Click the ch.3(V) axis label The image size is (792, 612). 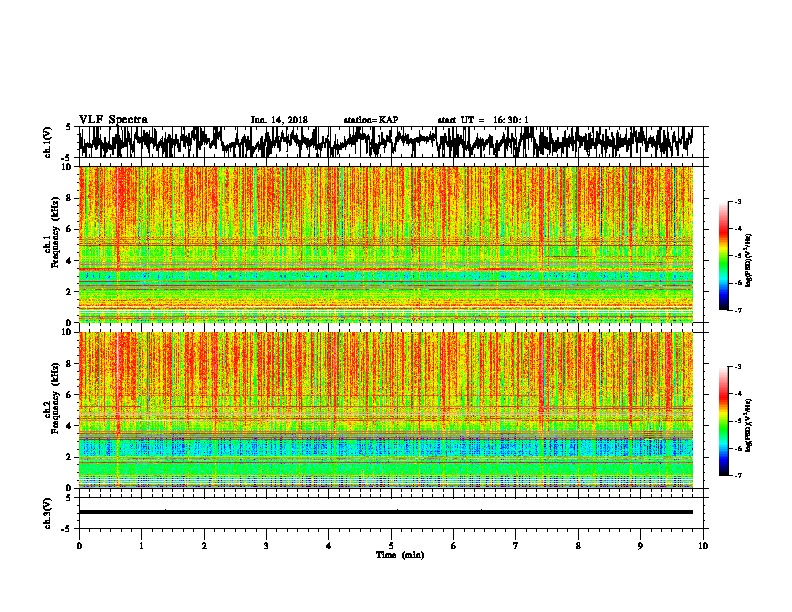(48, 513)
